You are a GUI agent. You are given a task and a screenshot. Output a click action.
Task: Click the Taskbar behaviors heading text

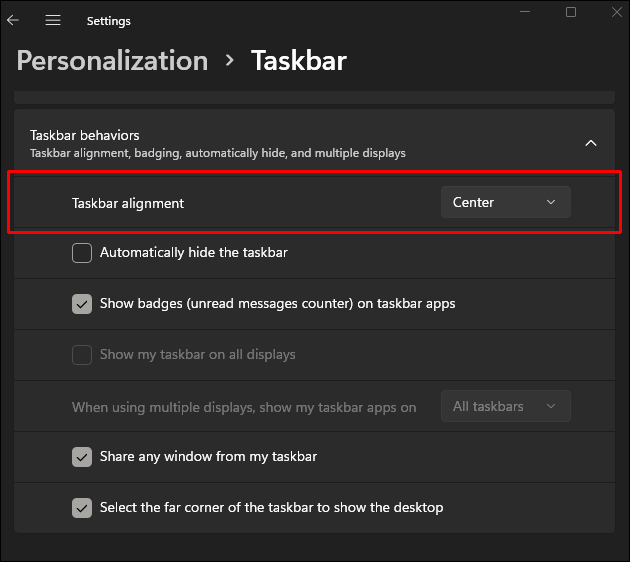point(85,135)
